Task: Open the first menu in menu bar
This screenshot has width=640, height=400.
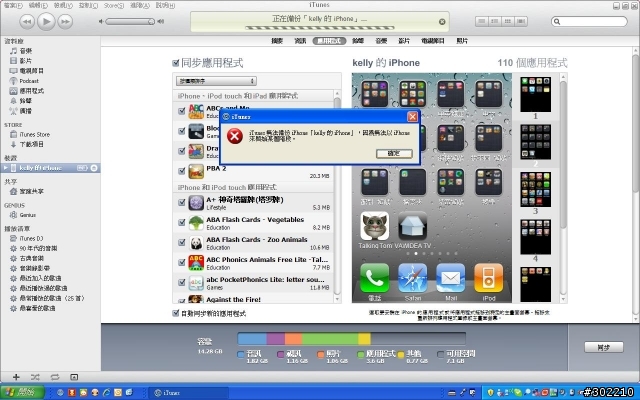Action: click(x=13, y=5)
